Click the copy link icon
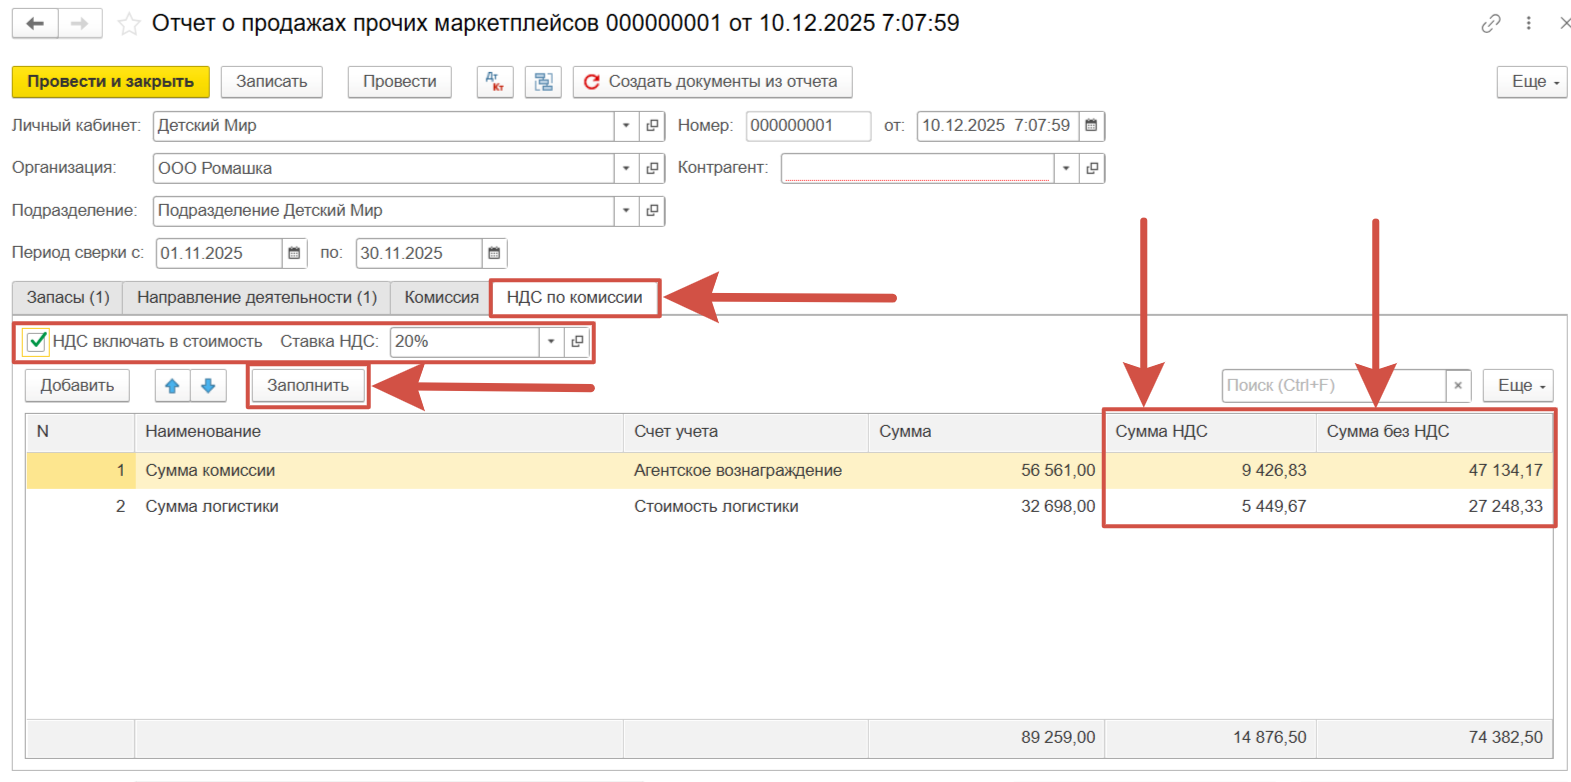The width and height of the screenshot is (1571, 782). point(1490,23)
